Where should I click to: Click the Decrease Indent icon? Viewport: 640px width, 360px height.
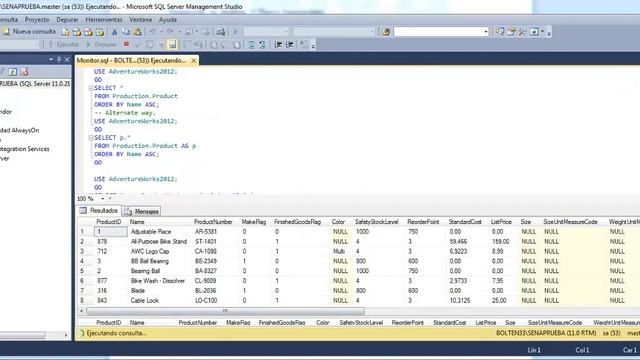pyautogui.click(x=278, y=44)
